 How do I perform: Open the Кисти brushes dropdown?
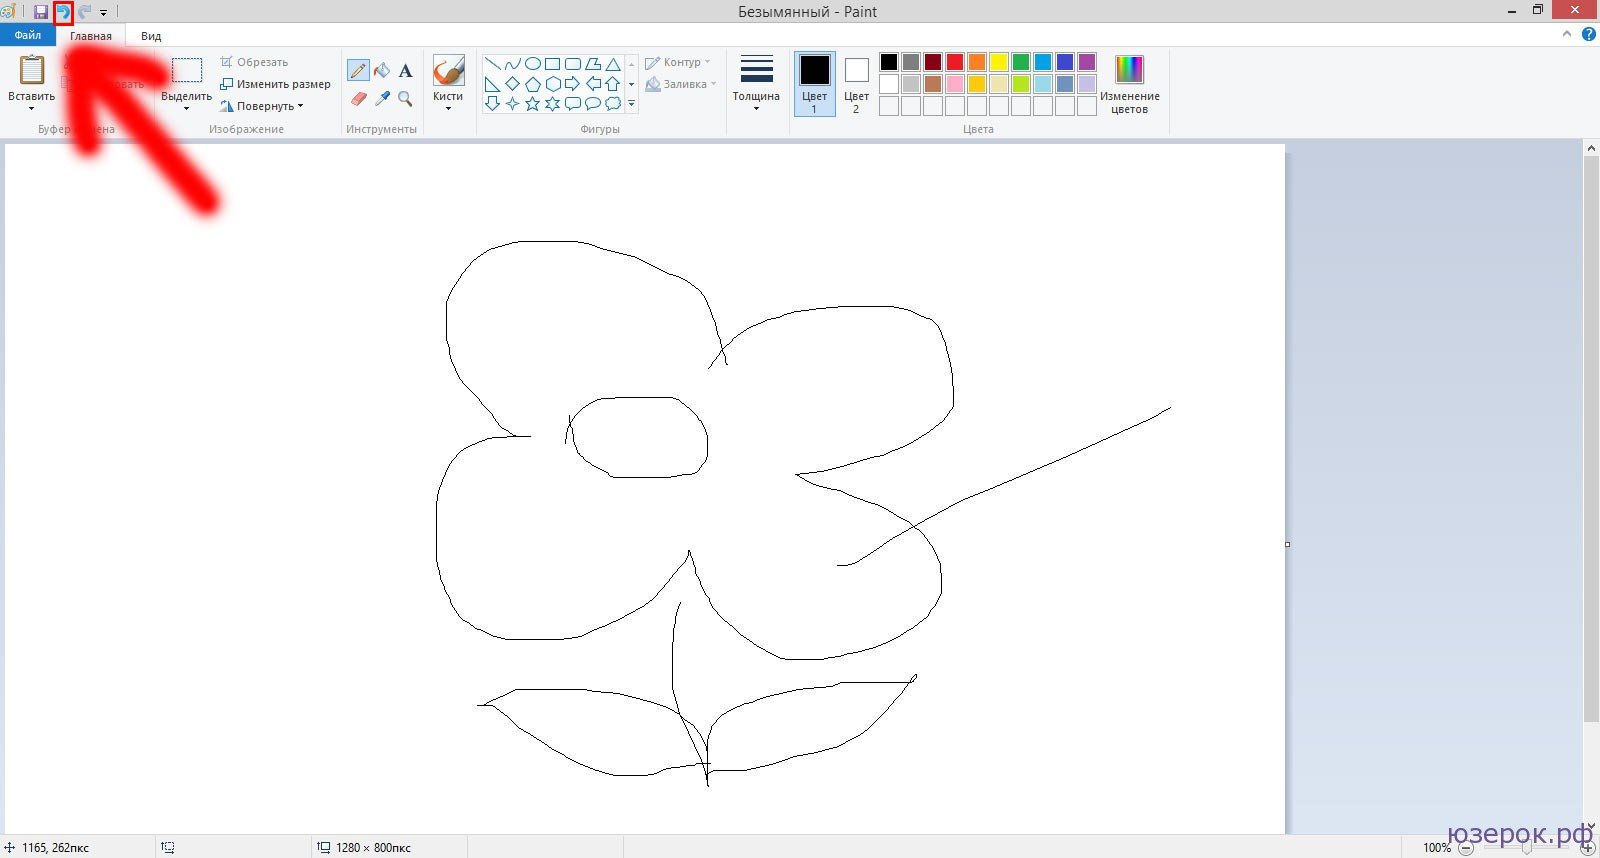pos(448,83)
